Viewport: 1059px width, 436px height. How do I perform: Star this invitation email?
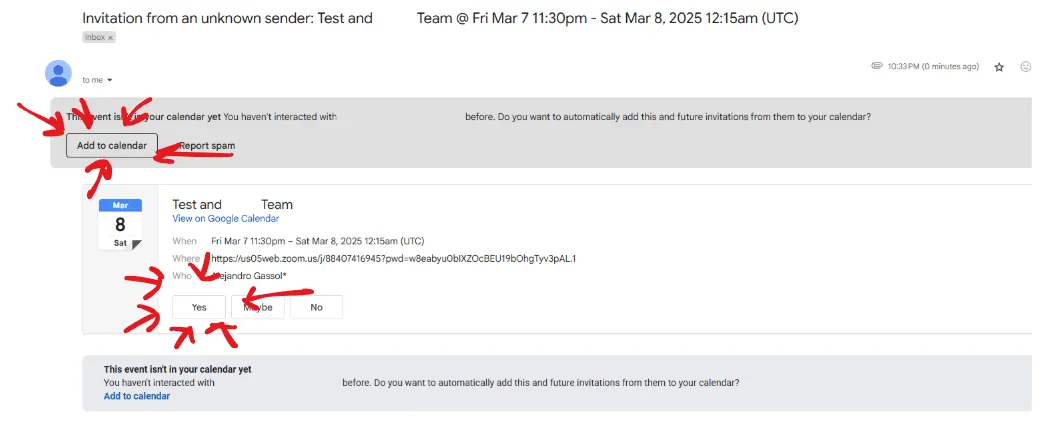tap(999, 67)
